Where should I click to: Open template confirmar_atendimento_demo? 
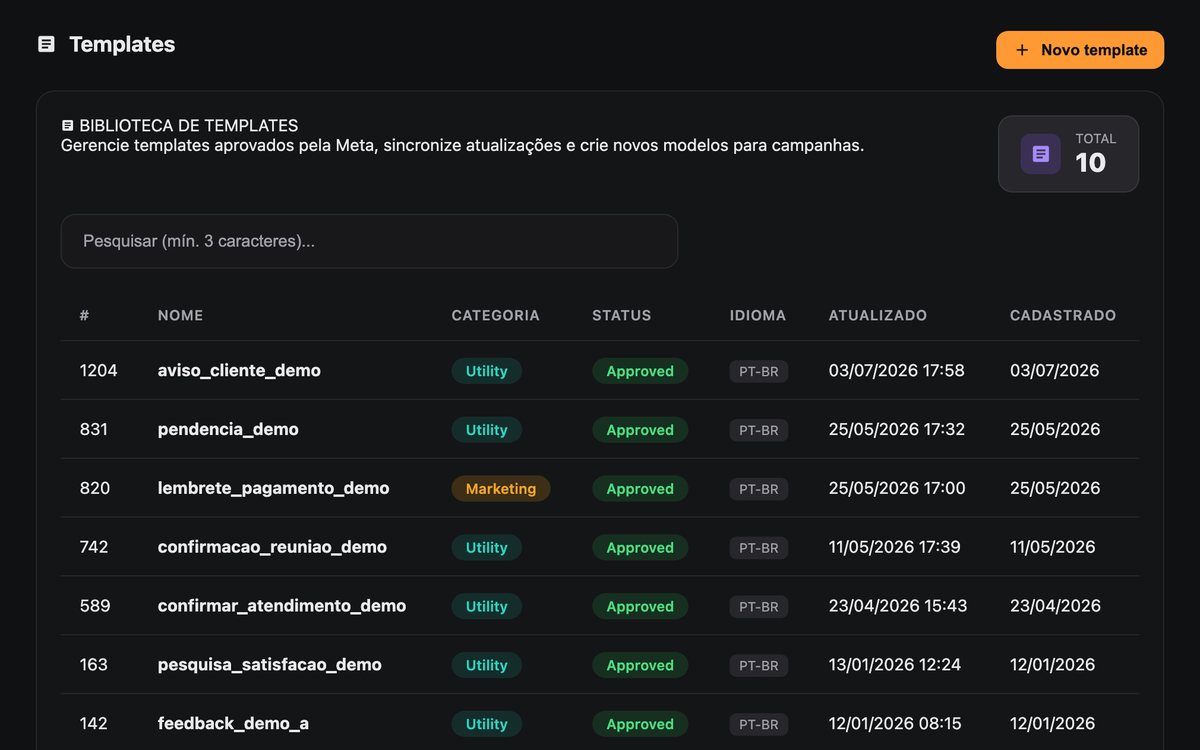pos(282,606)
